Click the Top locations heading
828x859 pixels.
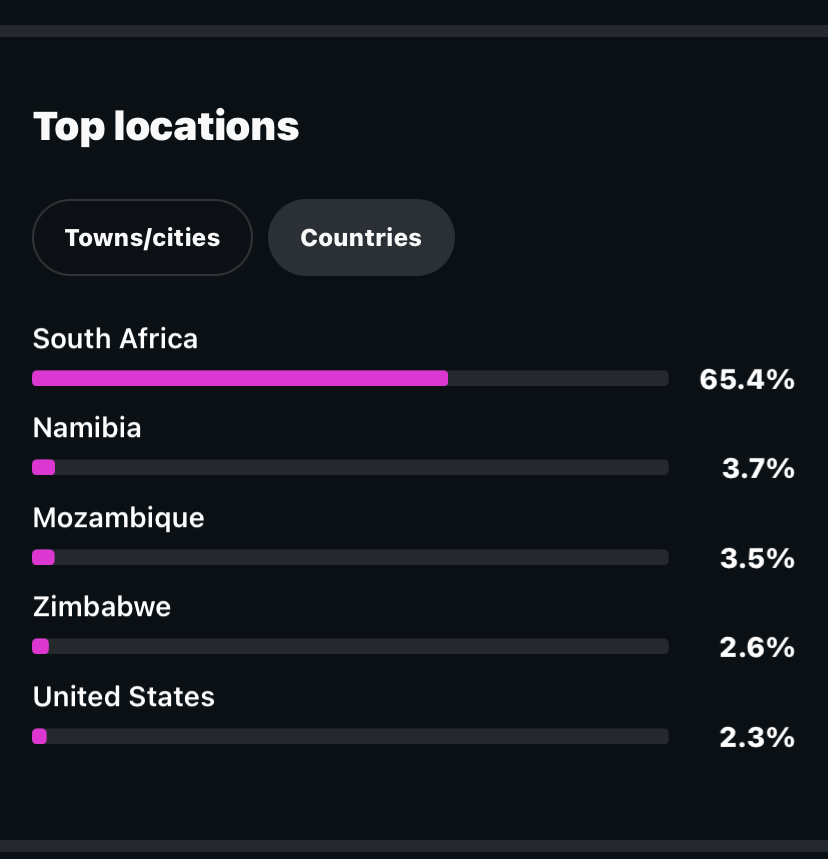(166, 127)
